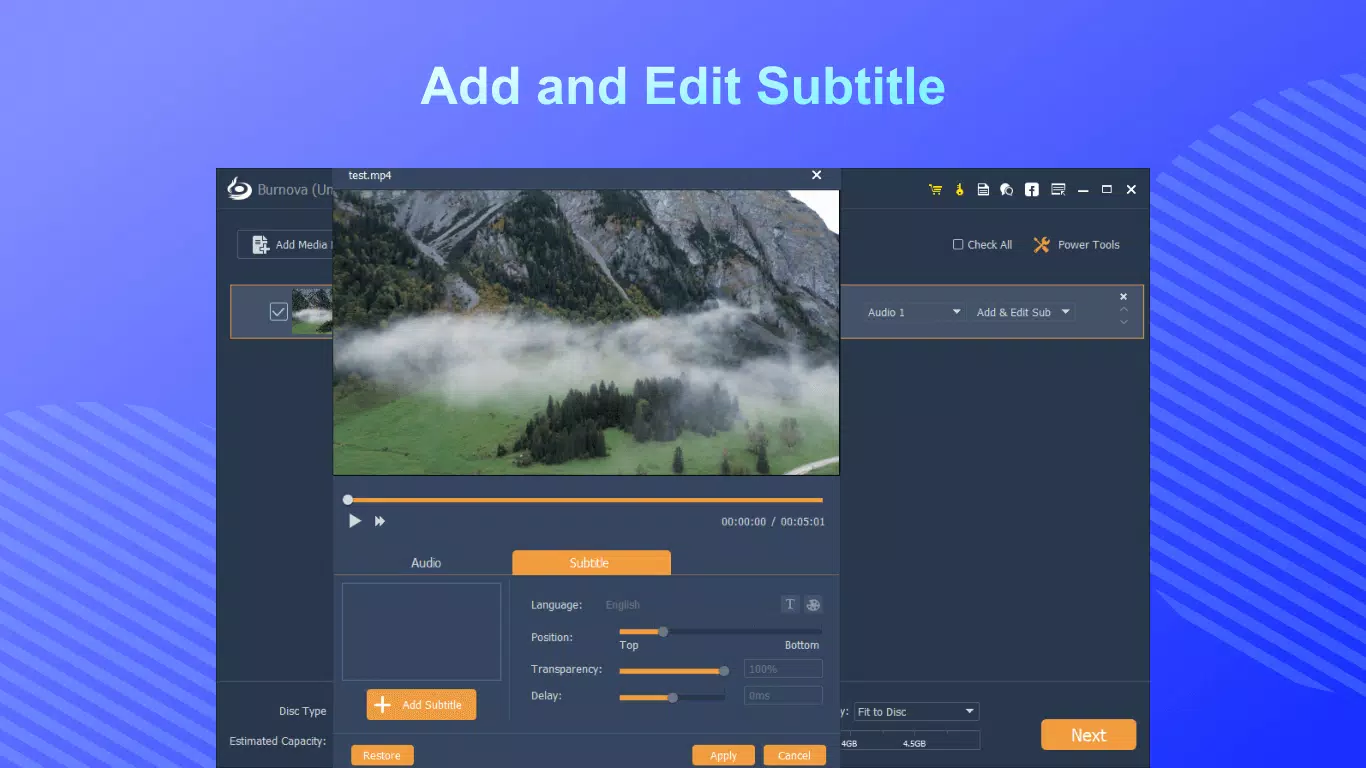Remove media item with its small x

point(1123,297)
